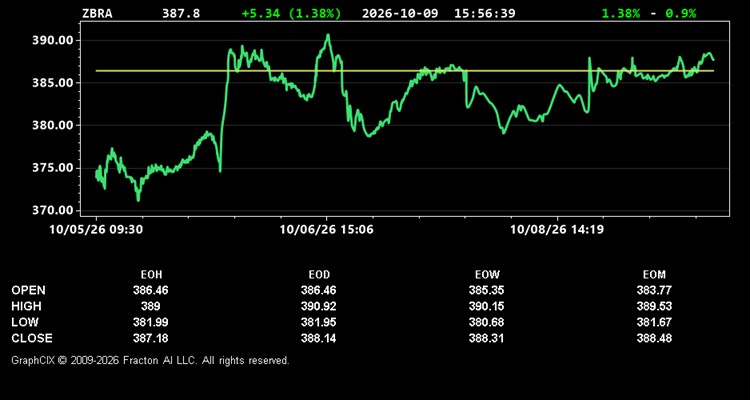The image size is (750, 400).
Task: Select the EOW high value 390.15
Action: point(486,306)
